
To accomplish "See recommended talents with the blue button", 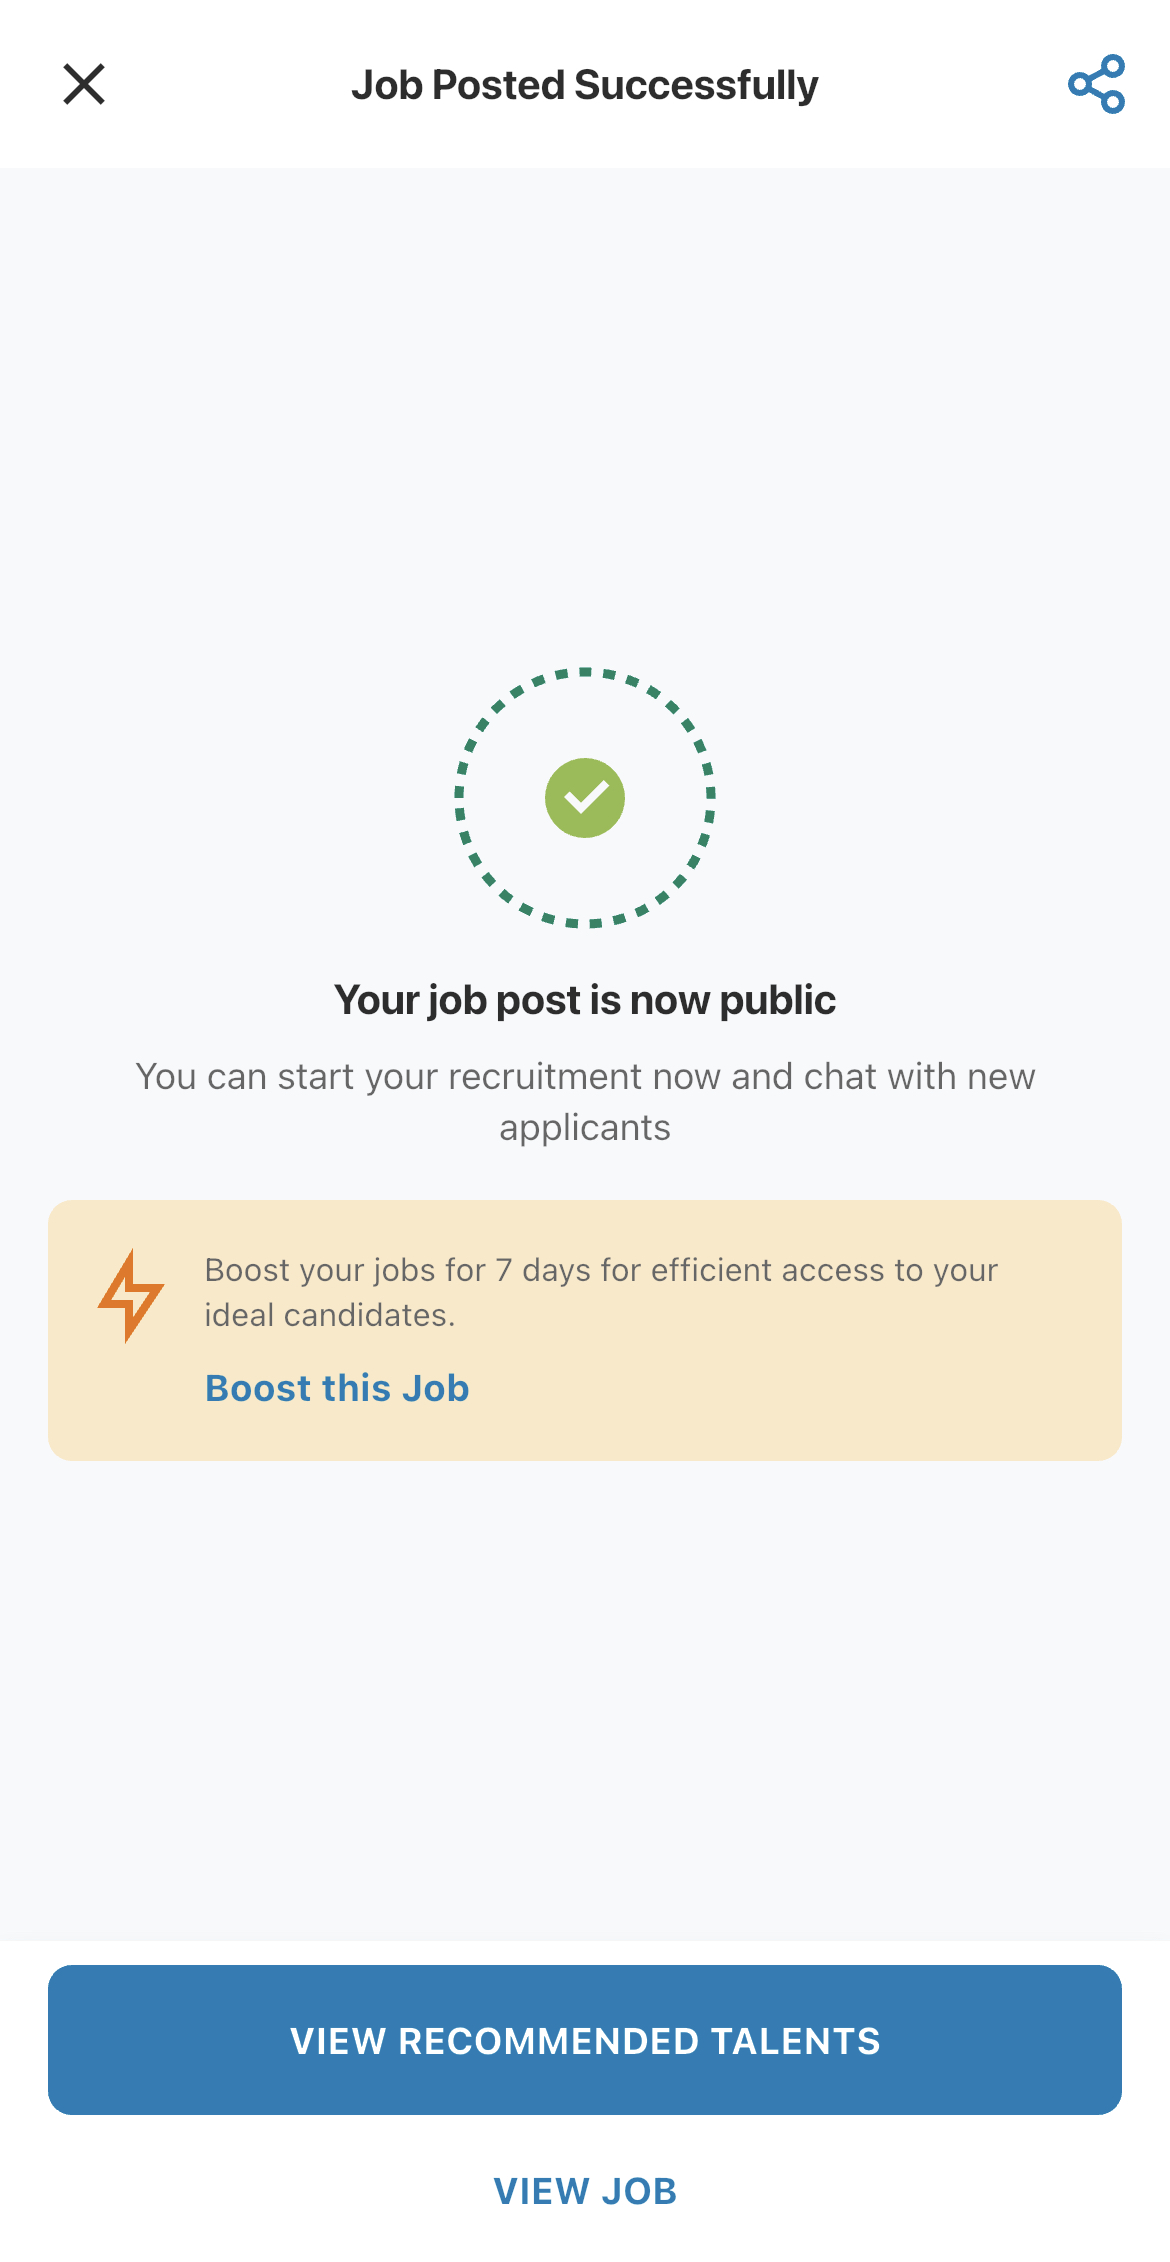I will [585, 2040].
